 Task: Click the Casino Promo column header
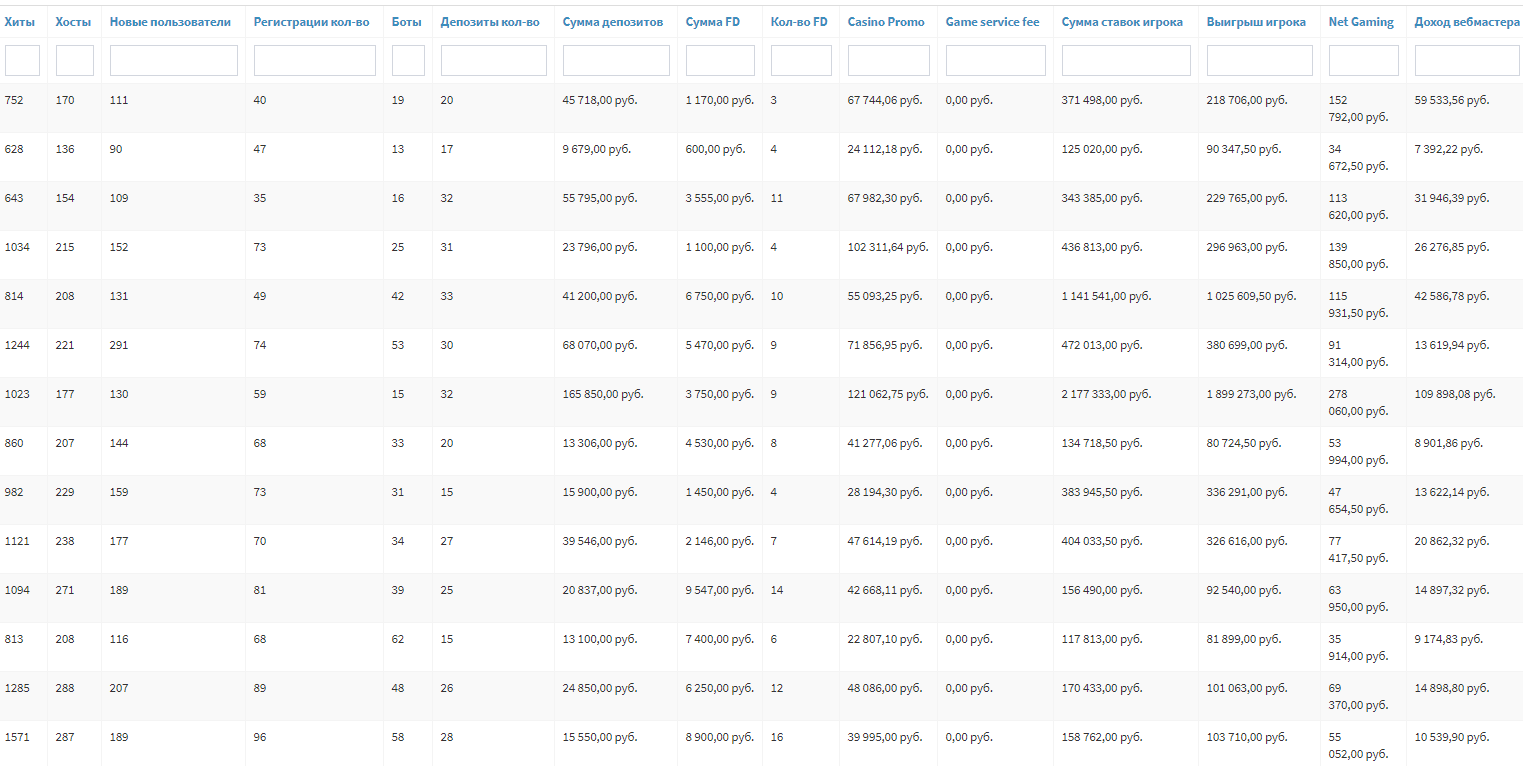point(886,22)
